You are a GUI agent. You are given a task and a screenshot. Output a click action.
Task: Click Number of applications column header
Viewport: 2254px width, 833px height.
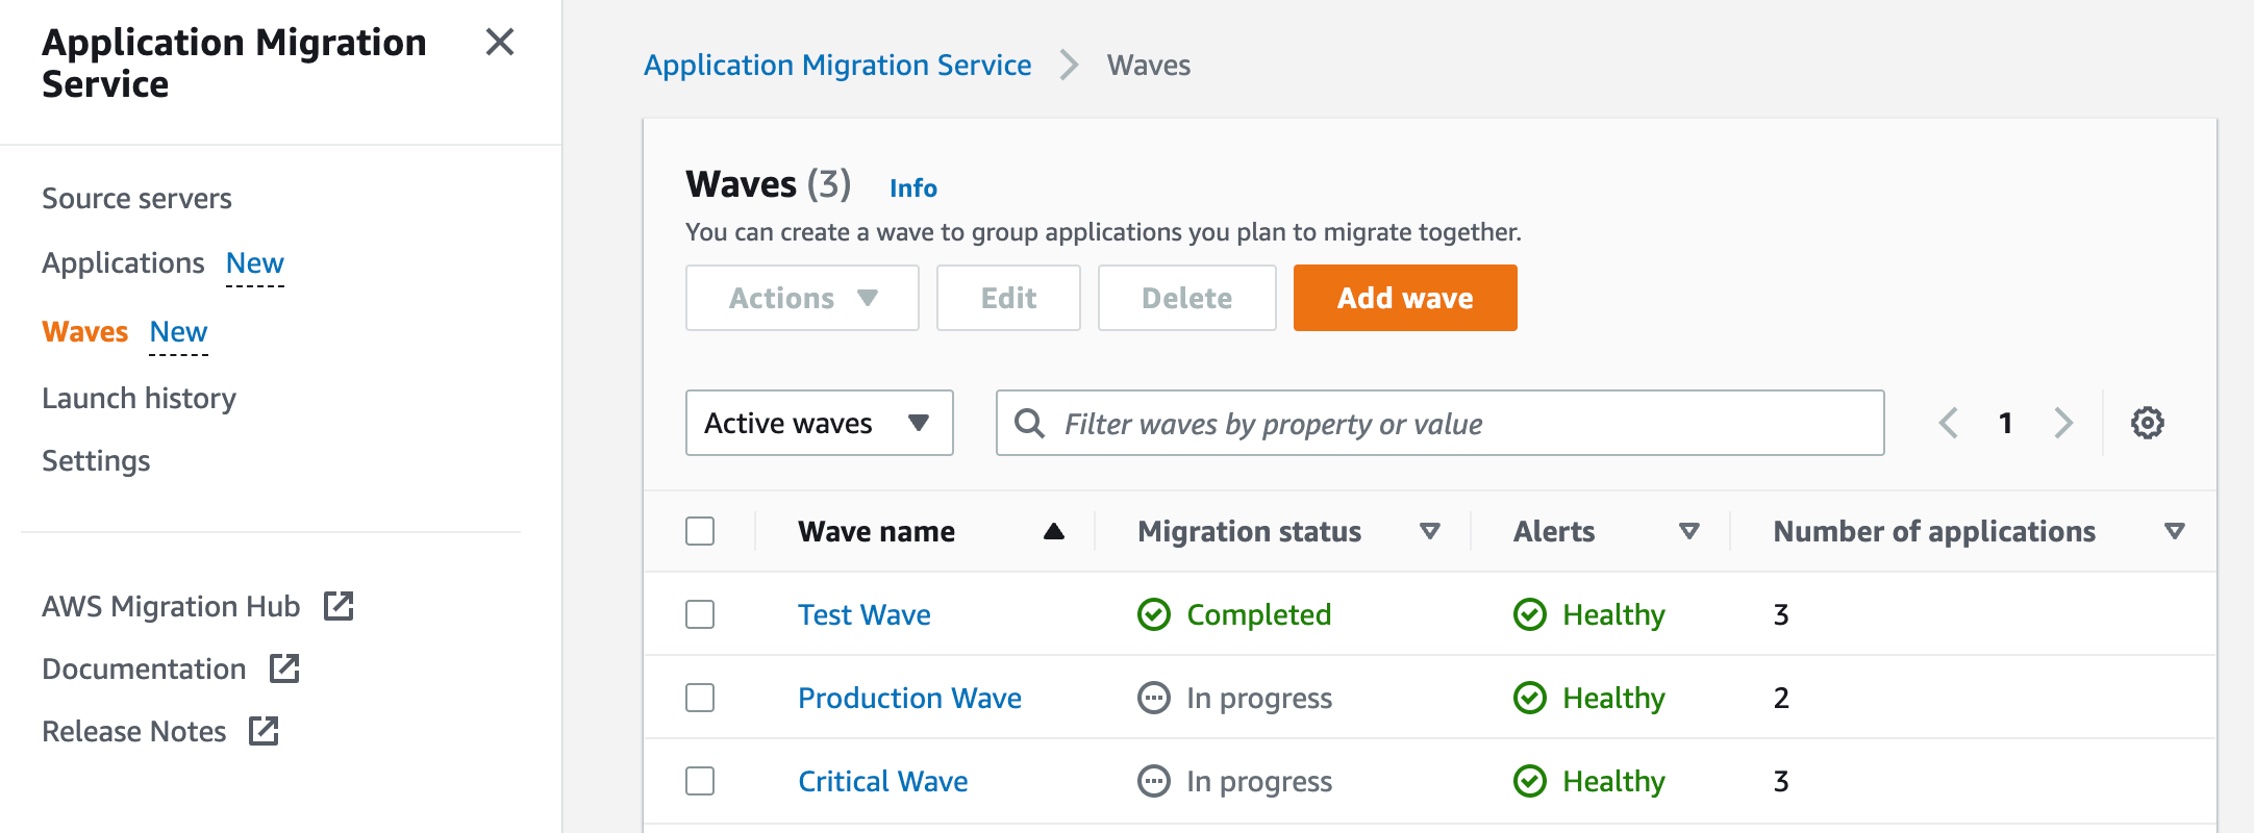pyautogui.click(x=1934, y=531)
